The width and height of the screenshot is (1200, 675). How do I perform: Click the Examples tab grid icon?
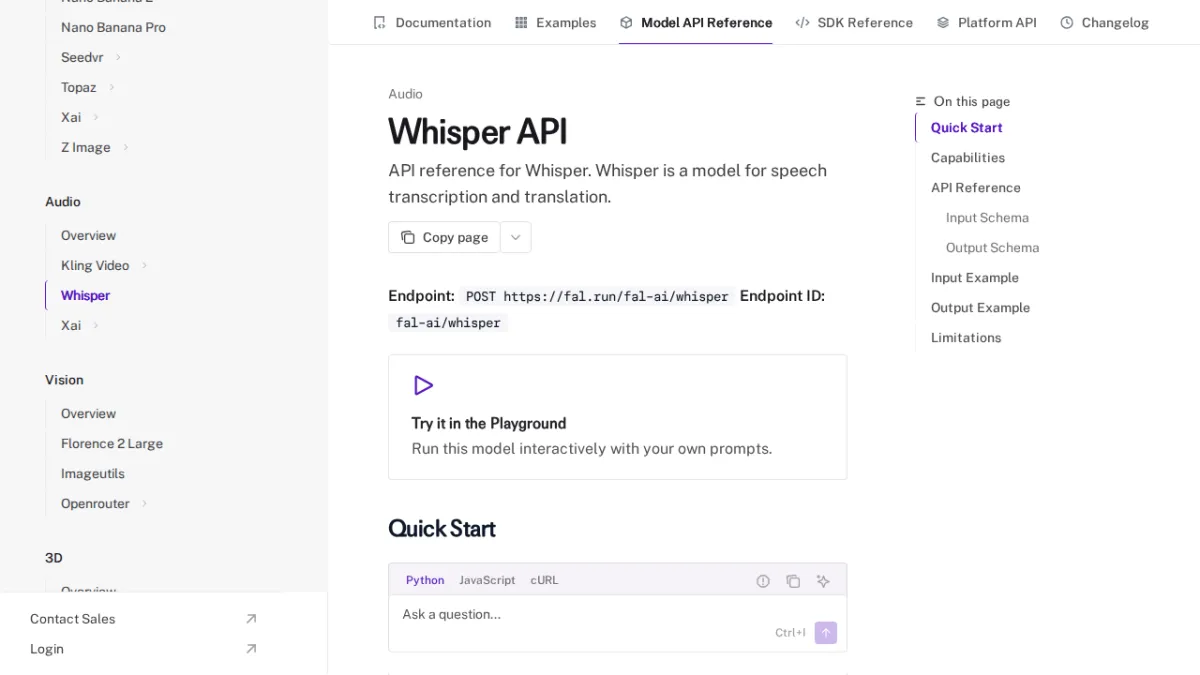pyautogui.click(x=521, y=22)
